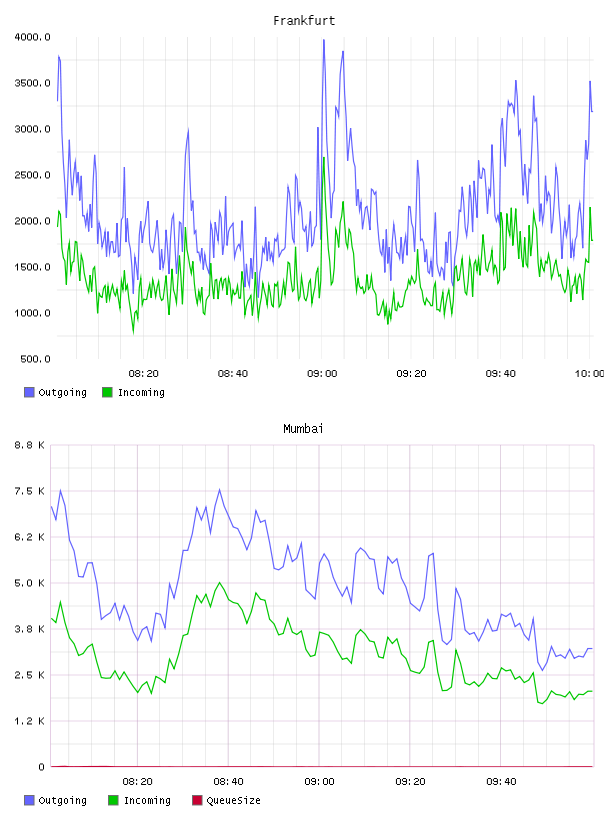This screenshot has height=816, width=608.
Task: Click the QueueSize label in Mumbai legend
Action: [x=233, y=801]
